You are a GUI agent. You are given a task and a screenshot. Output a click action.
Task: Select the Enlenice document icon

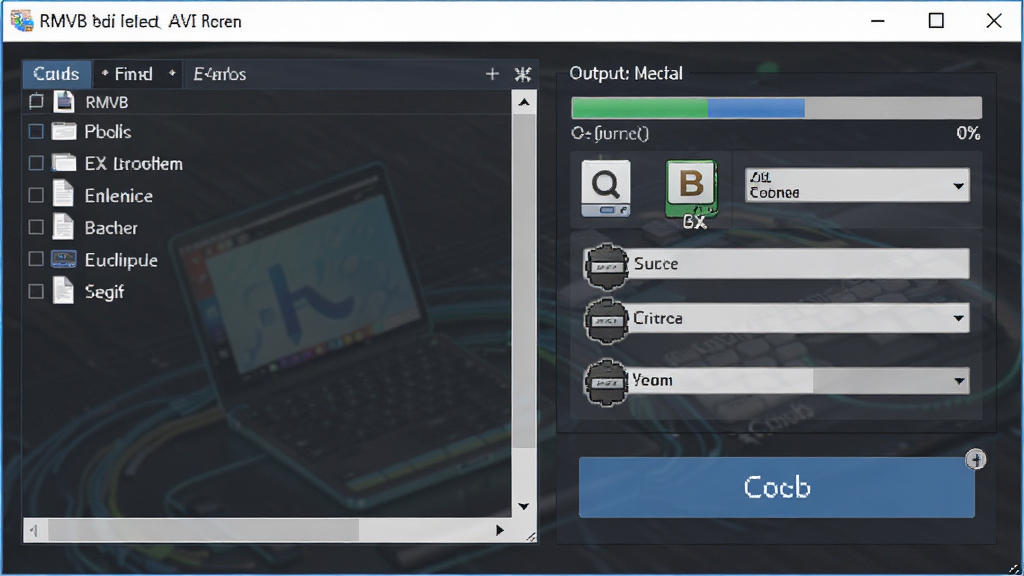point(63,195)
